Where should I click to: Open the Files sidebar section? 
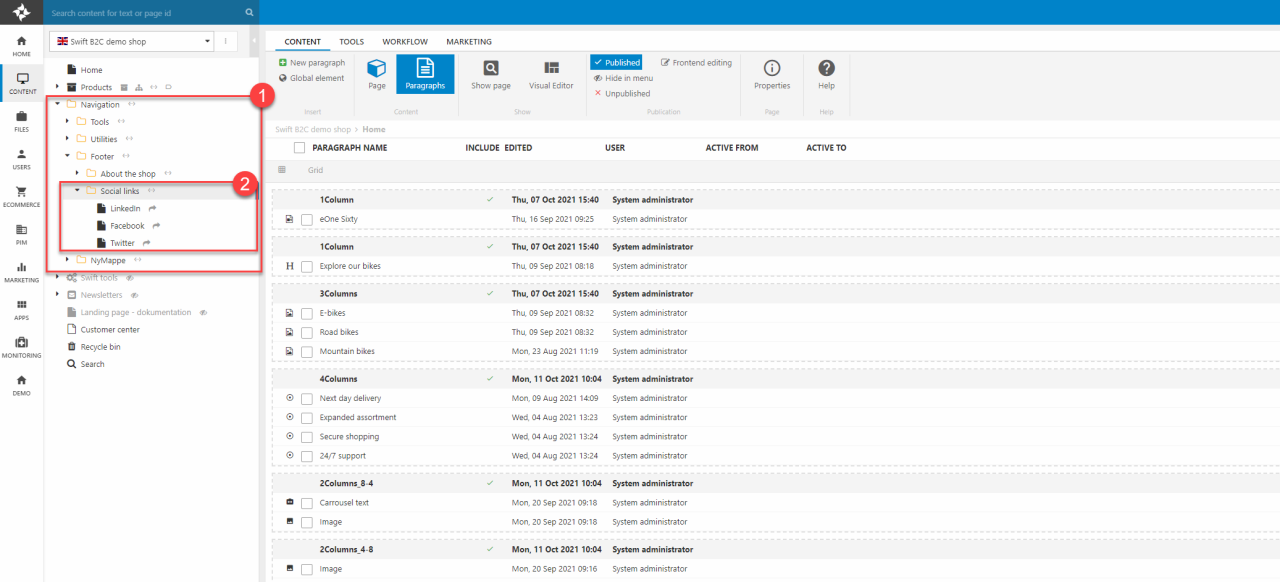point(21,121)
